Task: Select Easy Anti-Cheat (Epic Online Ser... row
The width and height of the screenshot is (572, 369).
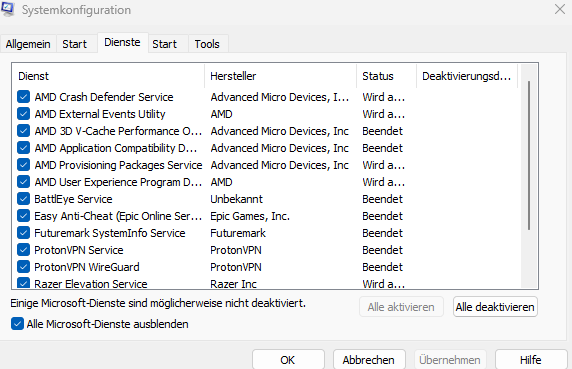Action: pos(266,216)
